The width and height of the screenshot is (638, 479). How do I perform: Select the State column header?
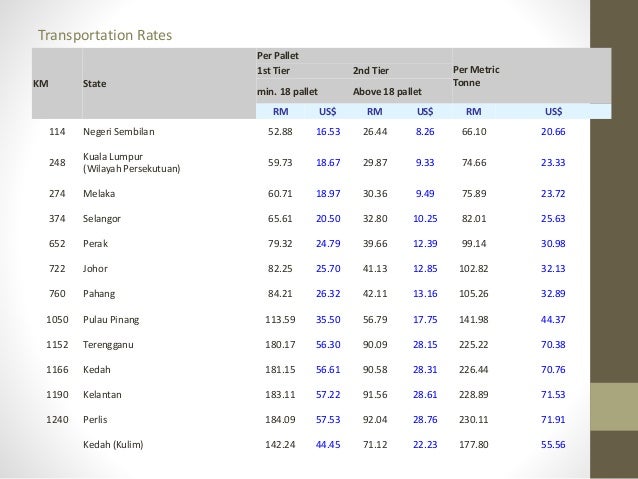97,85
